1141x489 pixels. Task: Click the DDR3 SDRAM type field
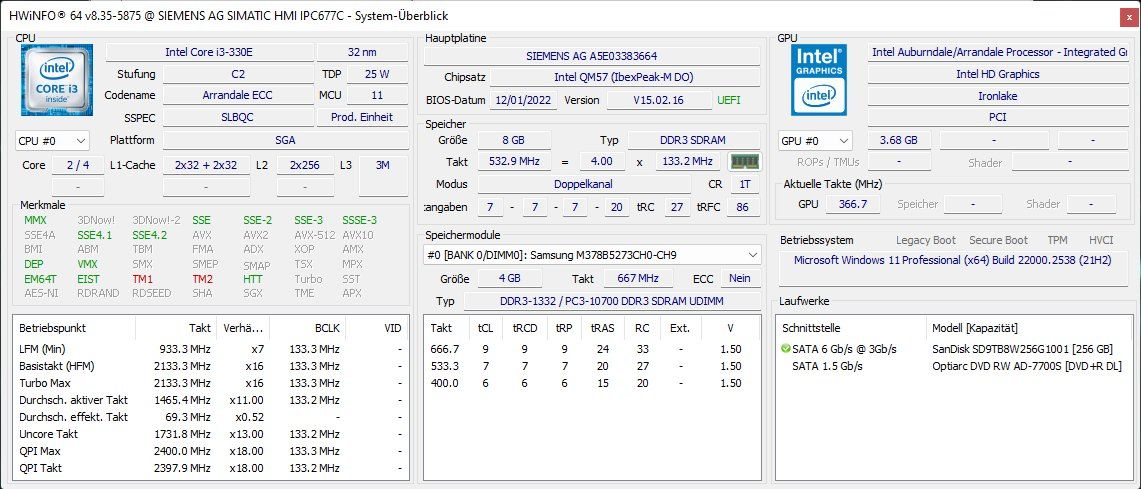(x=693, y=140)
